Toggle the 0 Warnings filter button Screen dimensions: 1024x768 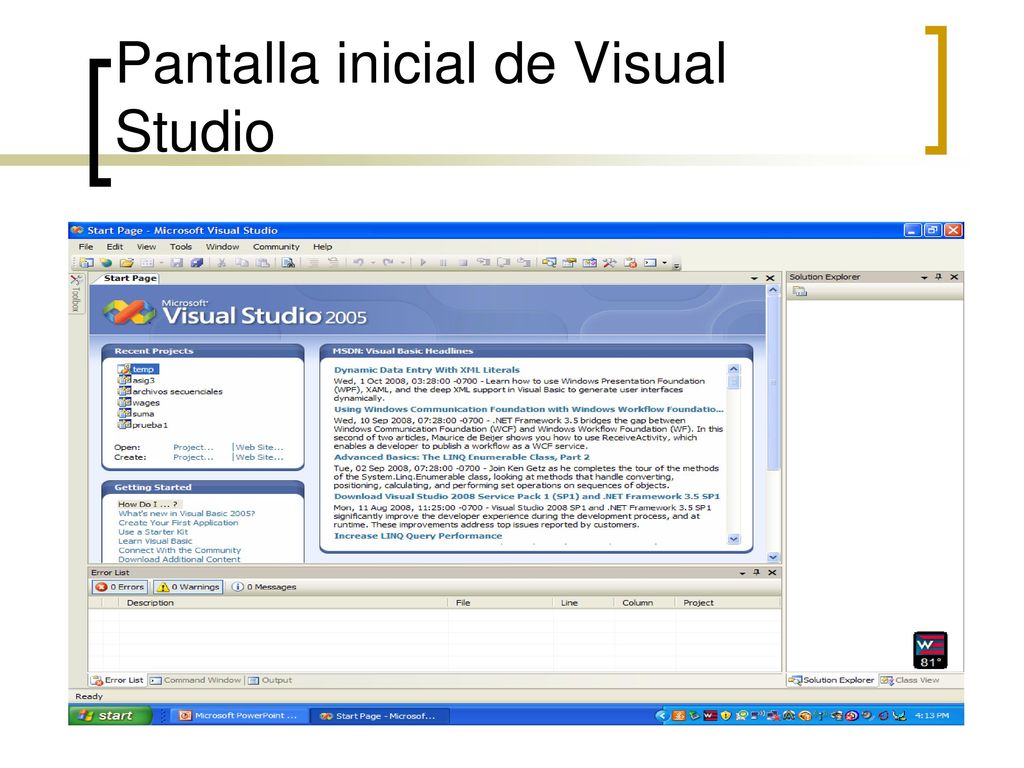pos(188,587)
